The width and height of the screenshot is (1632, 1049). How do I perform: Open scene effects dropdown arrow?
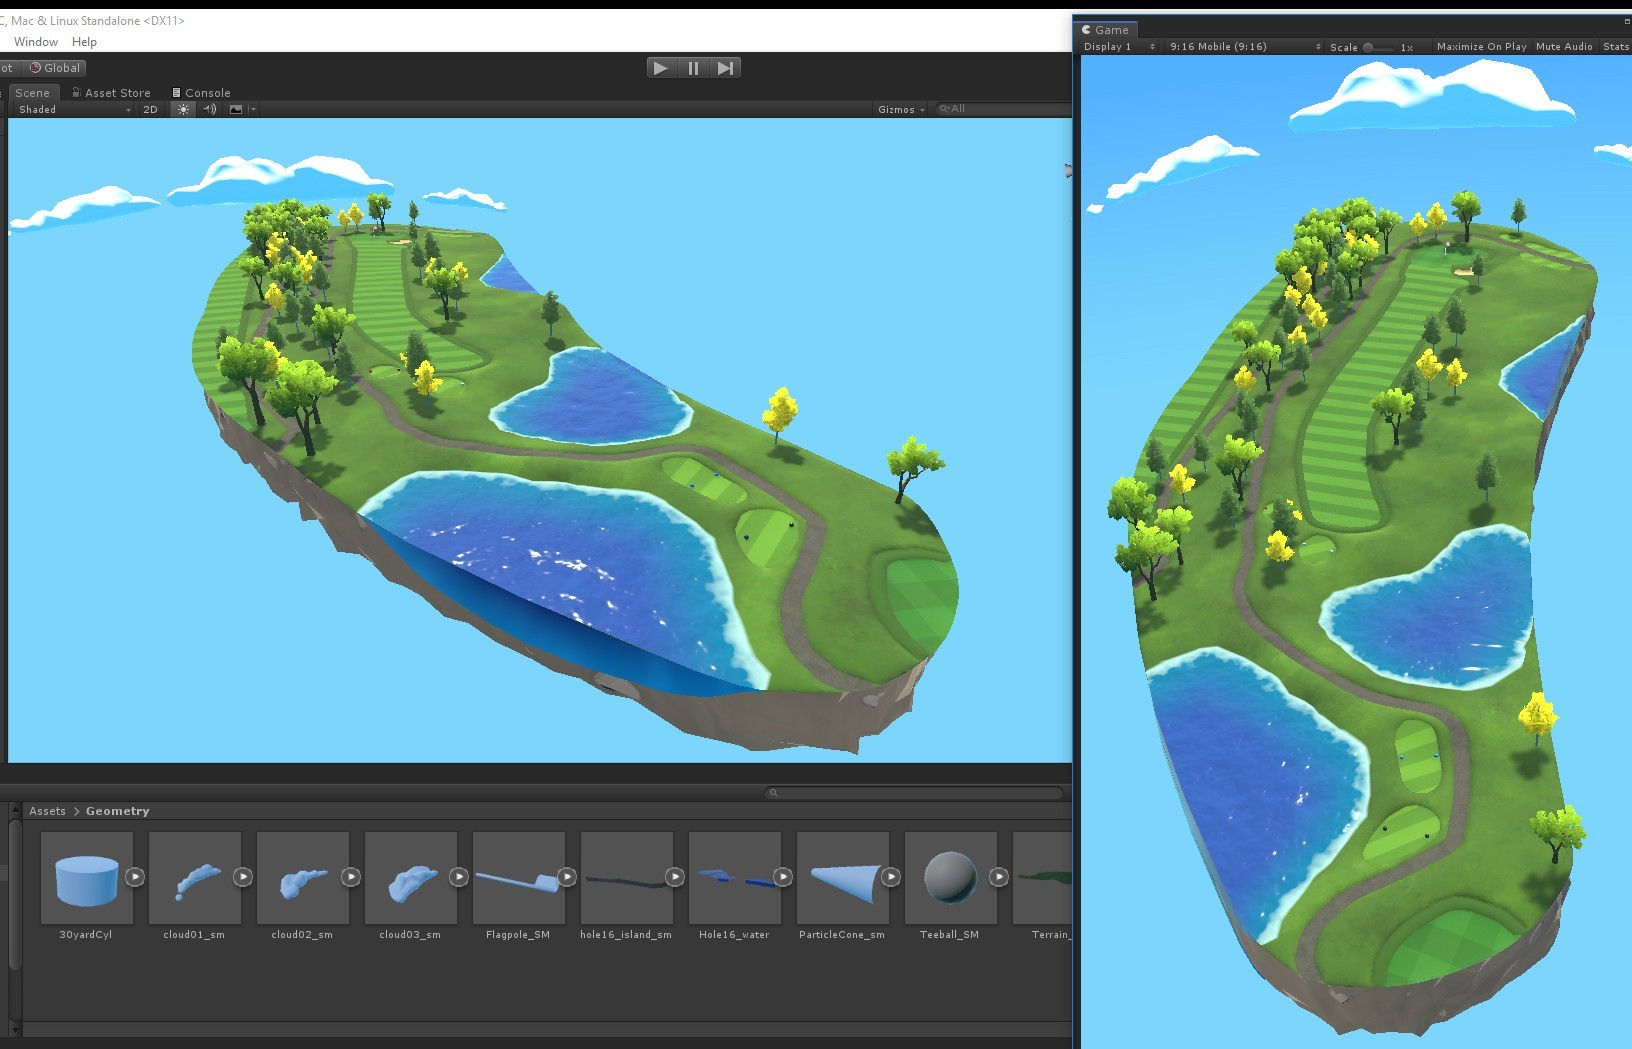pyautogui.click(x=253, y=109)
